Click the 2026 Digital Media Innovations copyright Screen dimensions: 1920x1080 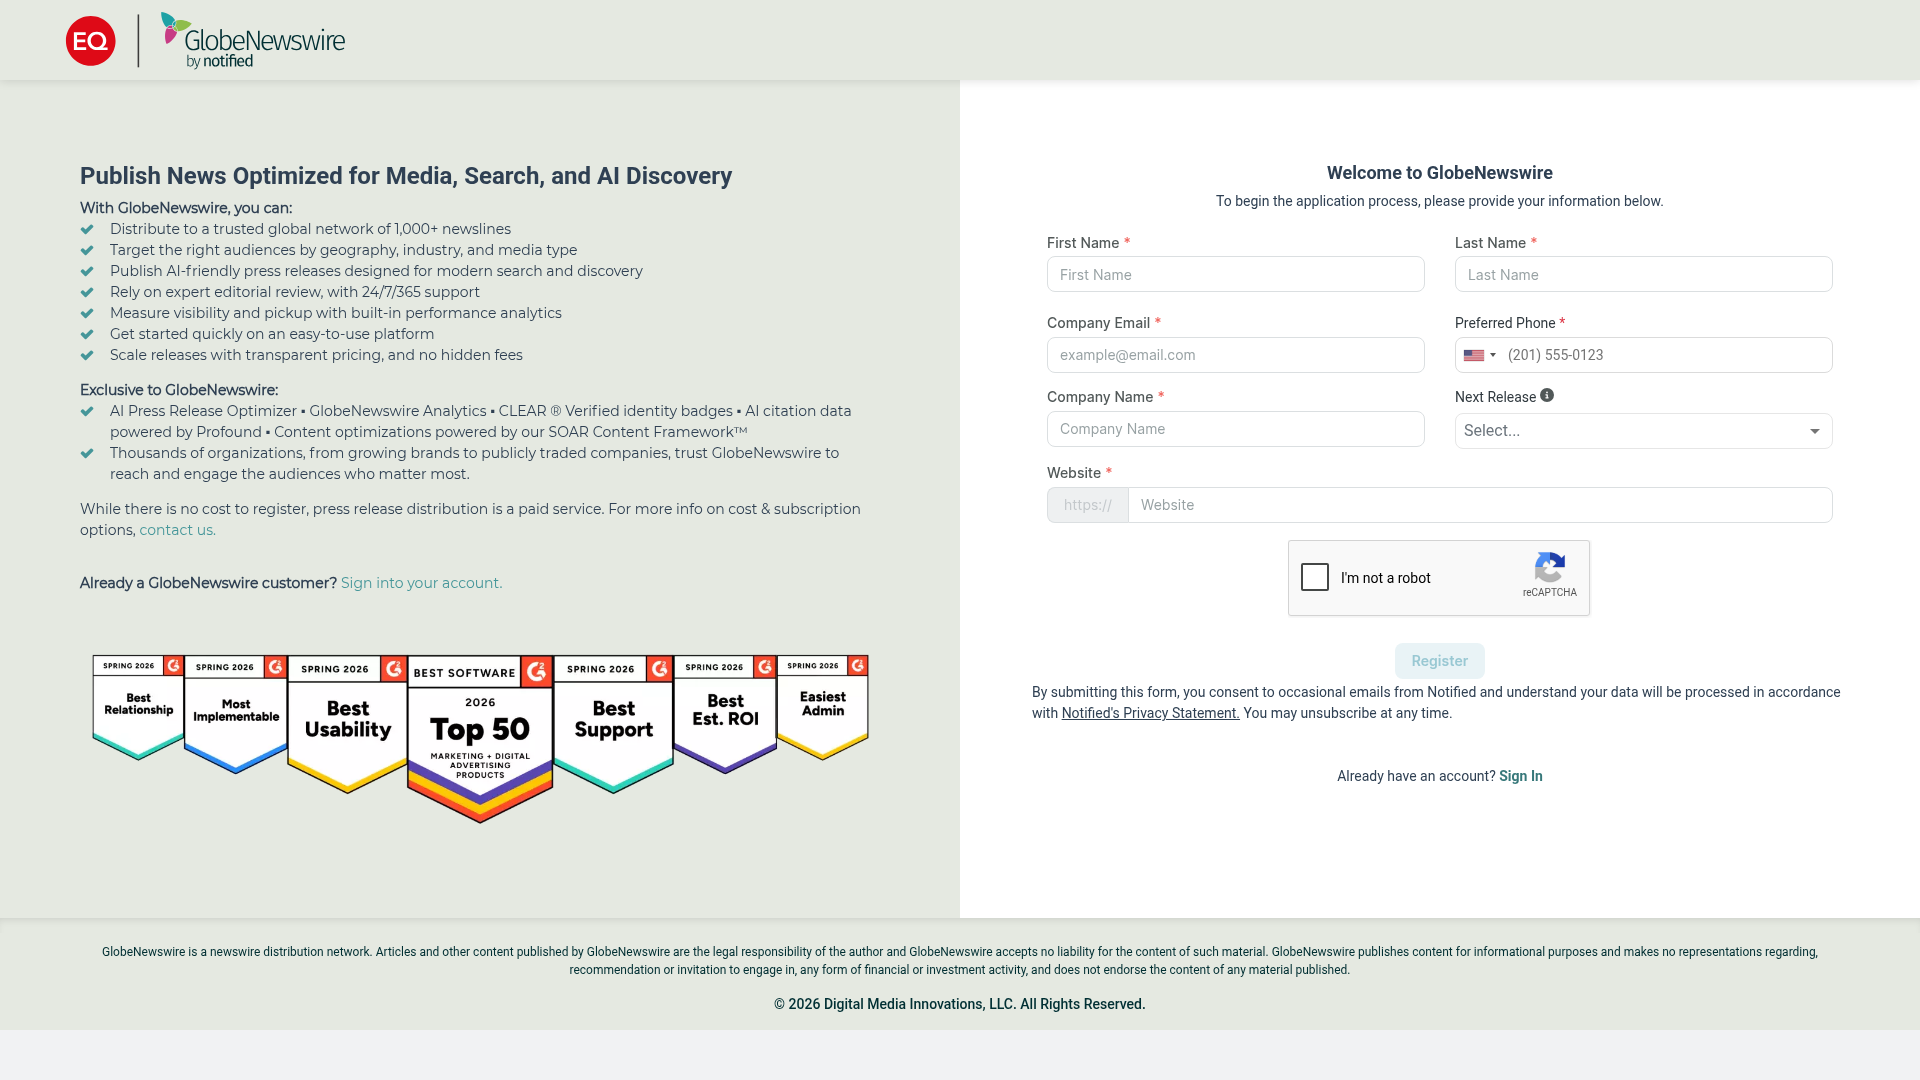coord(960,1004)
